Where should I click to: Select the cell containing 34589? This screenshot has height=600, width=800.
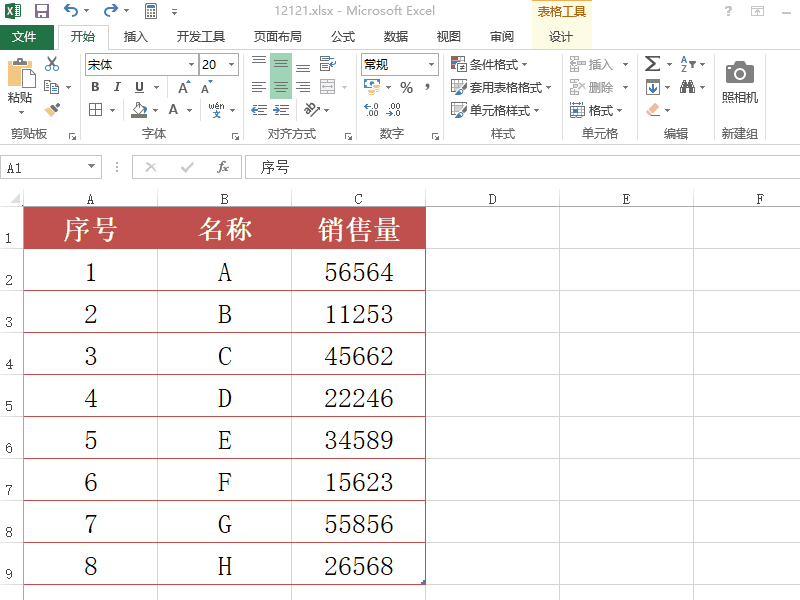(358, 438)
